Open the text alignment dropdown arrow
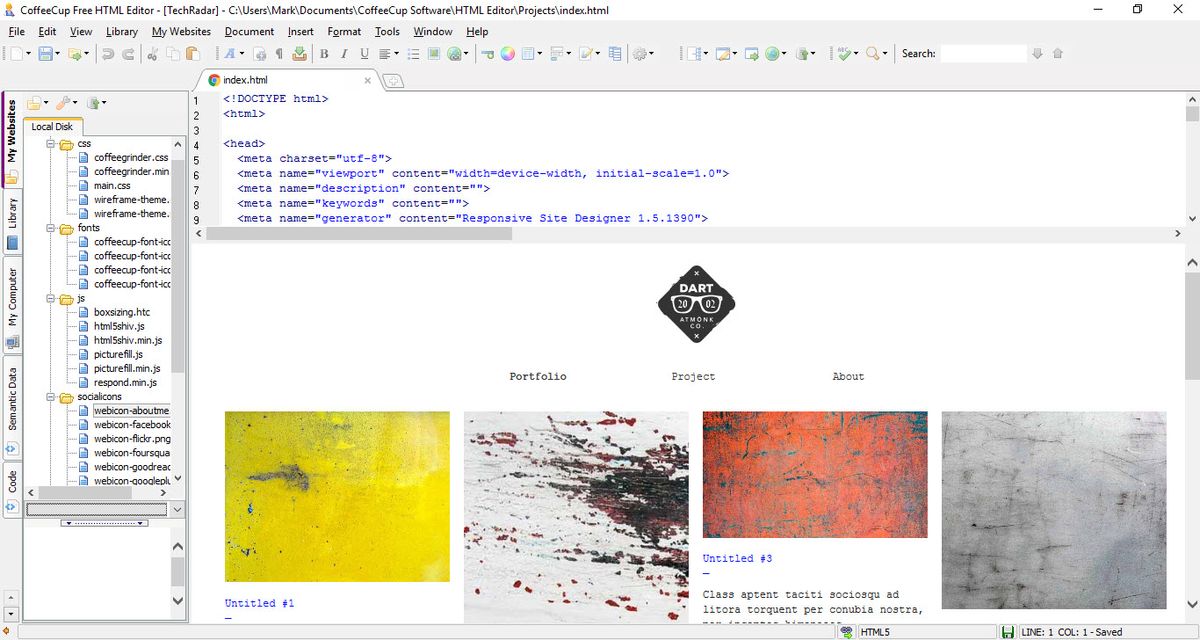Screen dimensions: 1200x640 pyautogui.click(x=395, y=53)
